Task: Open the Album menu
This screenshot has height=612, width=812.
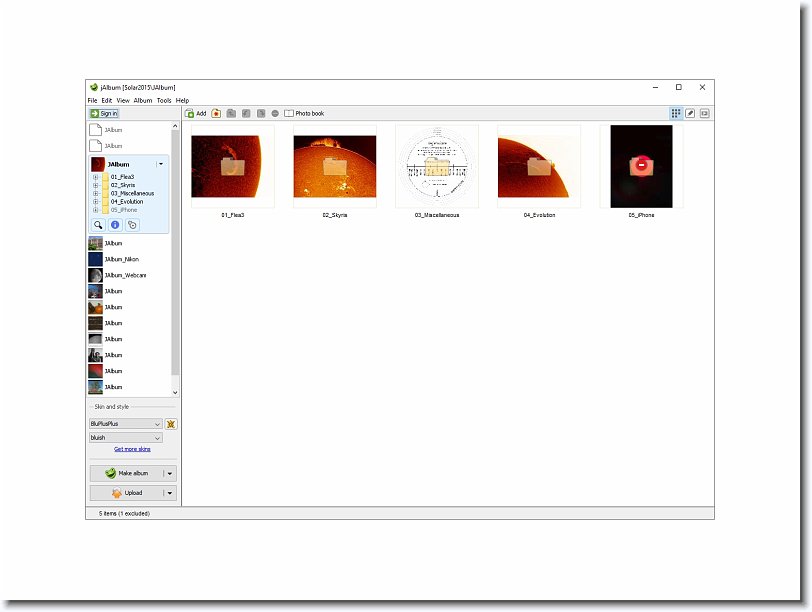Action: (x=143, y=100)
